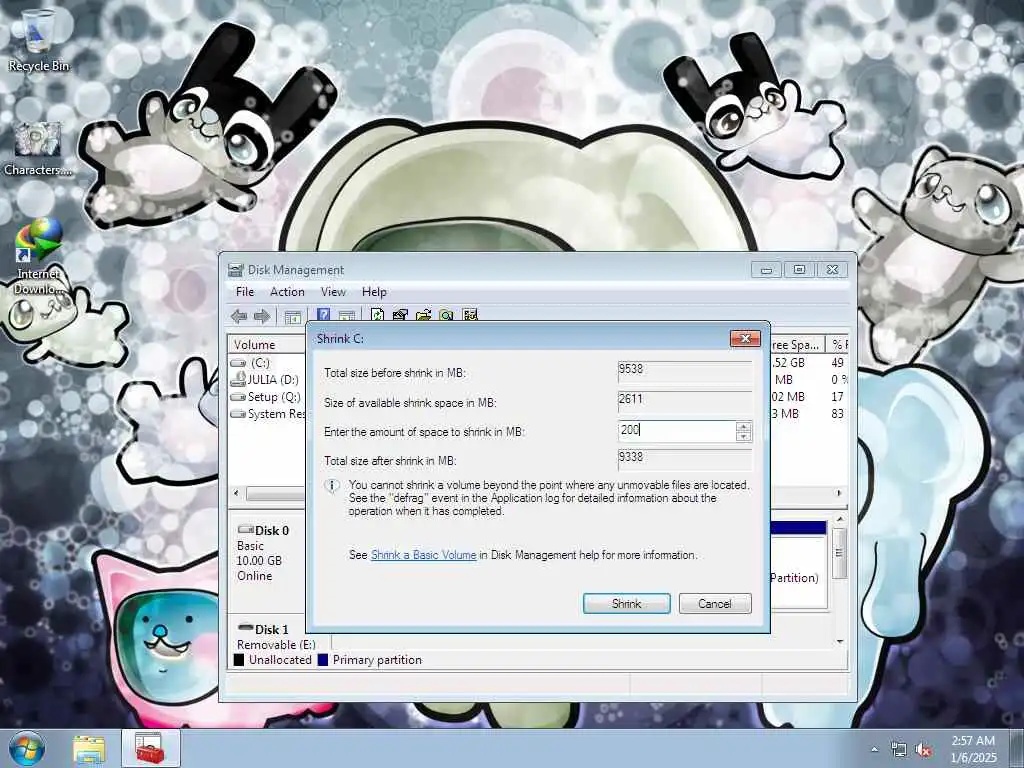Open the View menu
The width and height of the screenshot is (1024, 768).
tap(333, 292)
